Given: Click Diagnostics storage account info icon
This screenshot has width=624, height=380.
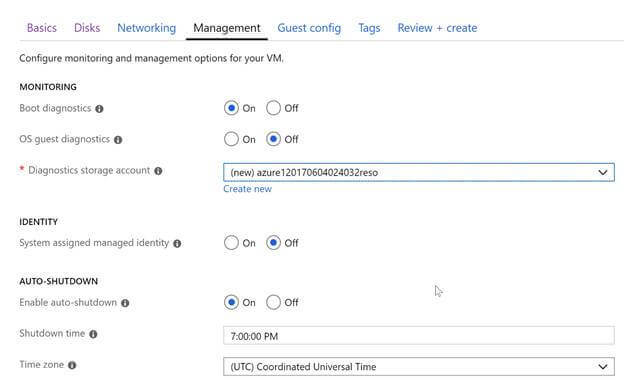Looking at the screenshot, I should coord(158,171).
